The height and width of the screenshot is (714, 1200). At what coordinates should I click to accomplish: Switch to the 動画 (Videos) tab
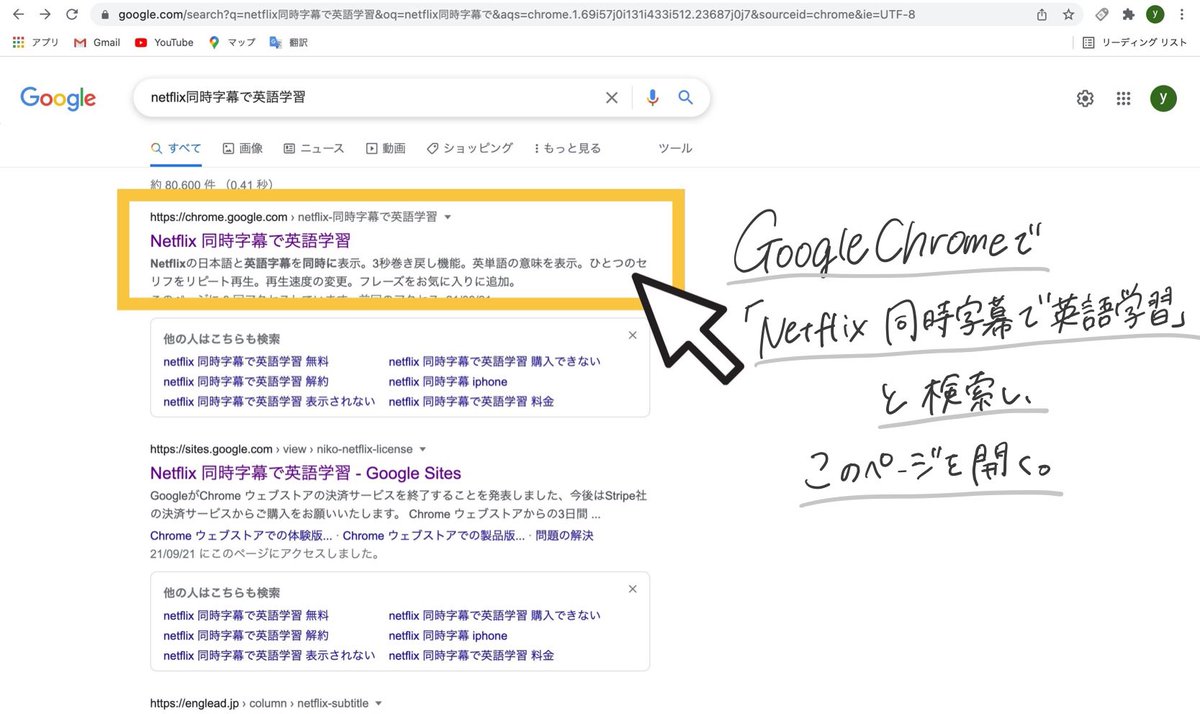386,148
